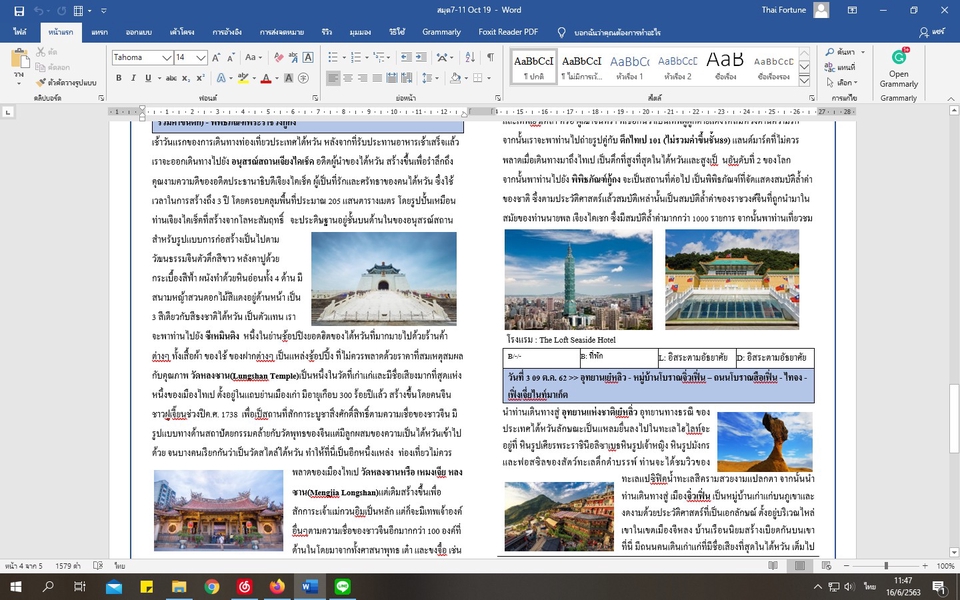The width and height of the screenshot is (960, 600).
Task: Switch to the Insert ribbon tab
Action: tap(99, 32)
